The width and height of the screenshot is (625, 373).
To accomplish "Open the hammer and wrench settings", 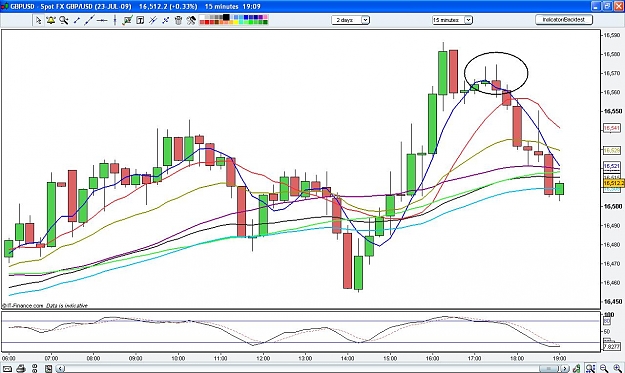I will click(191, 20).
